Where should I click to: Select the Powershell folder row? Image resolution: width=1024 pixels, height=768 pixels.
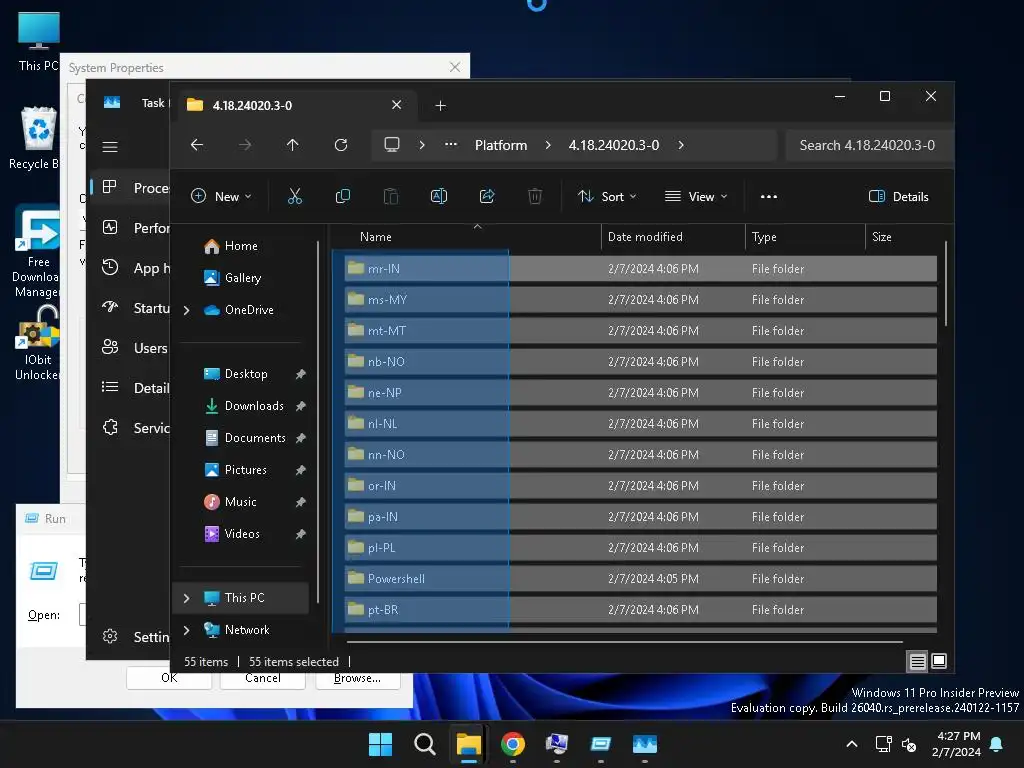(640, 579)
